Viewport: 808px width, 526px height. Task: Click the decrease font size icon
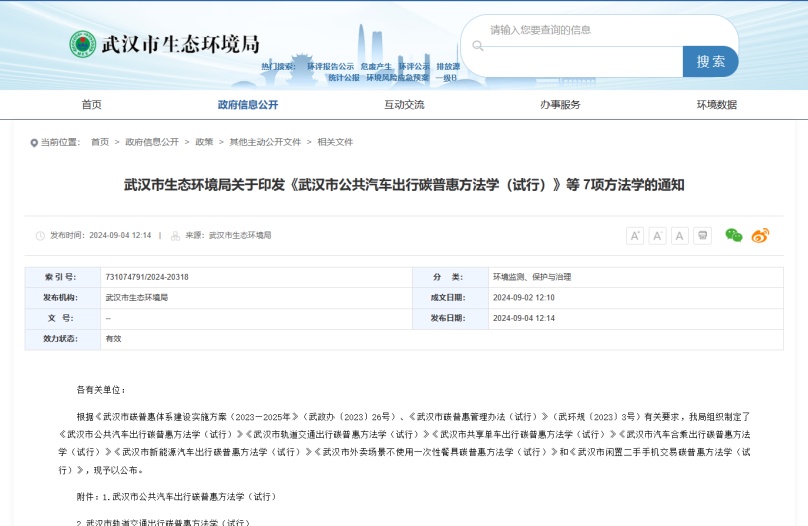click(657, 236)
